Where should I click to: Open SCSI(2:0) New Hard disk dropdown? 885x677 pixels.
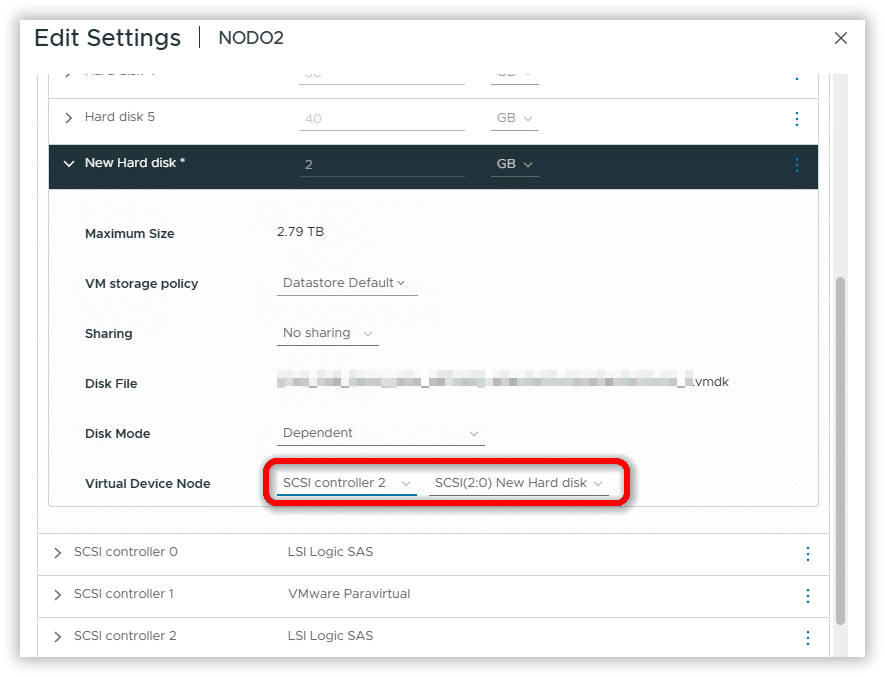tap(518, 483)
